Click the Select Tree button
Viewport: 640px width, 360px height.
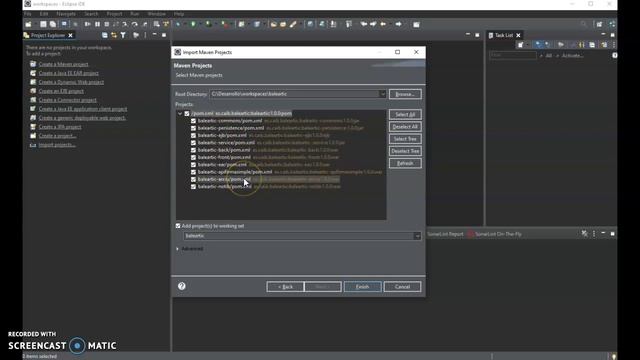405,139
